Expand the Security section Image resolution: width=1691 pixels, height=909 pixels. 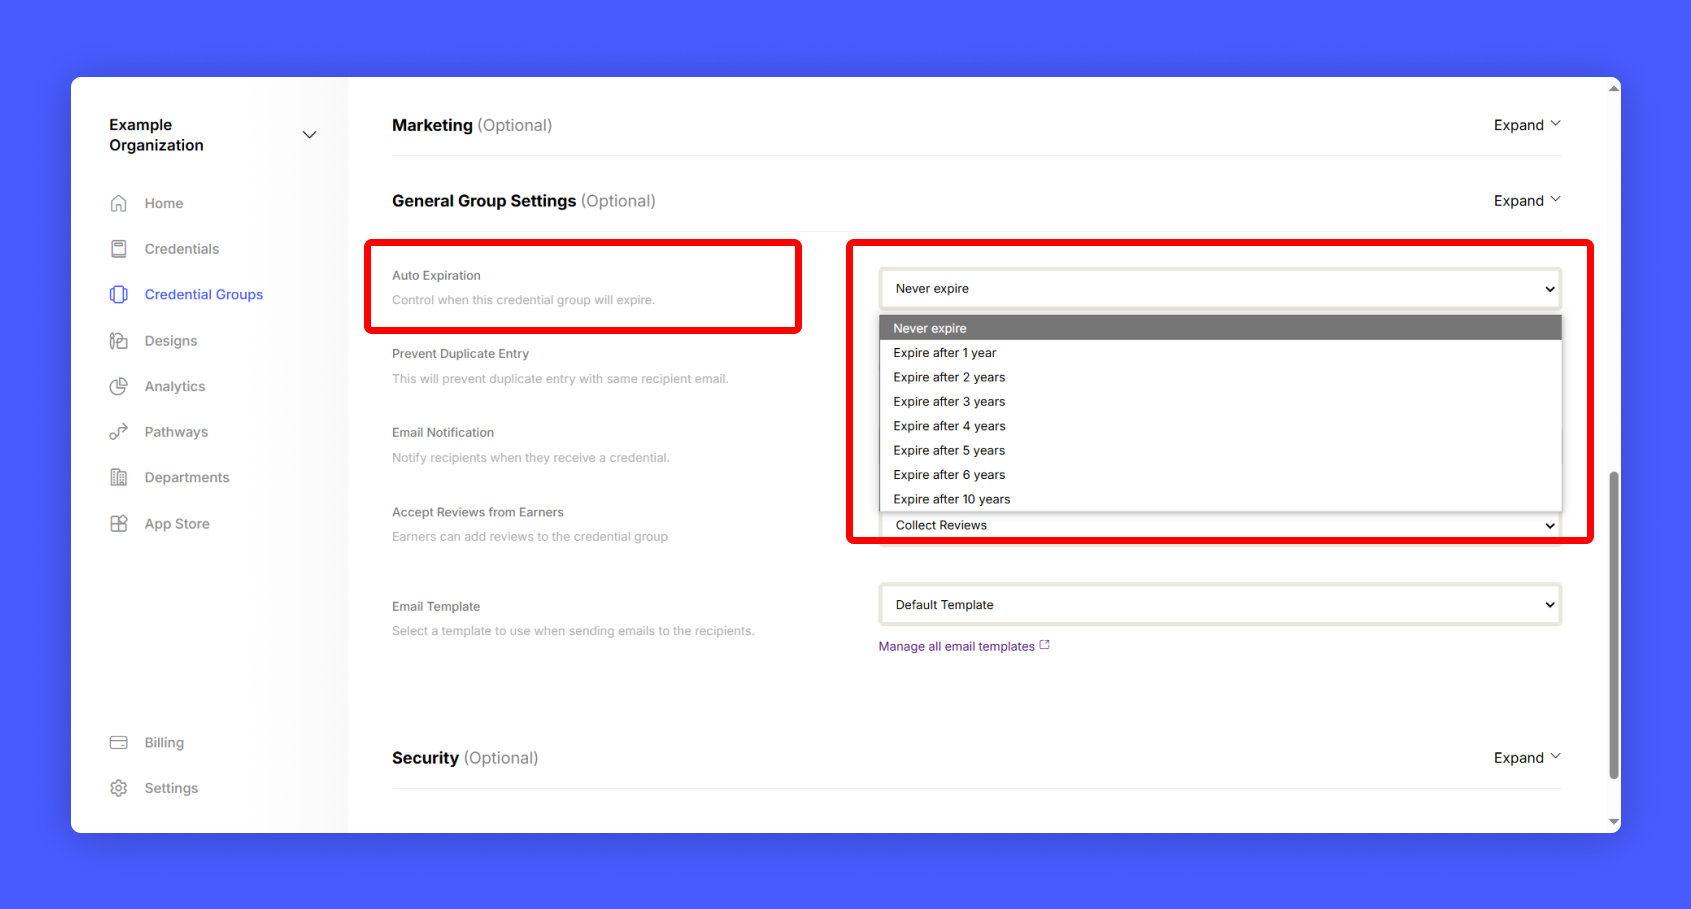pos(1526,758)
